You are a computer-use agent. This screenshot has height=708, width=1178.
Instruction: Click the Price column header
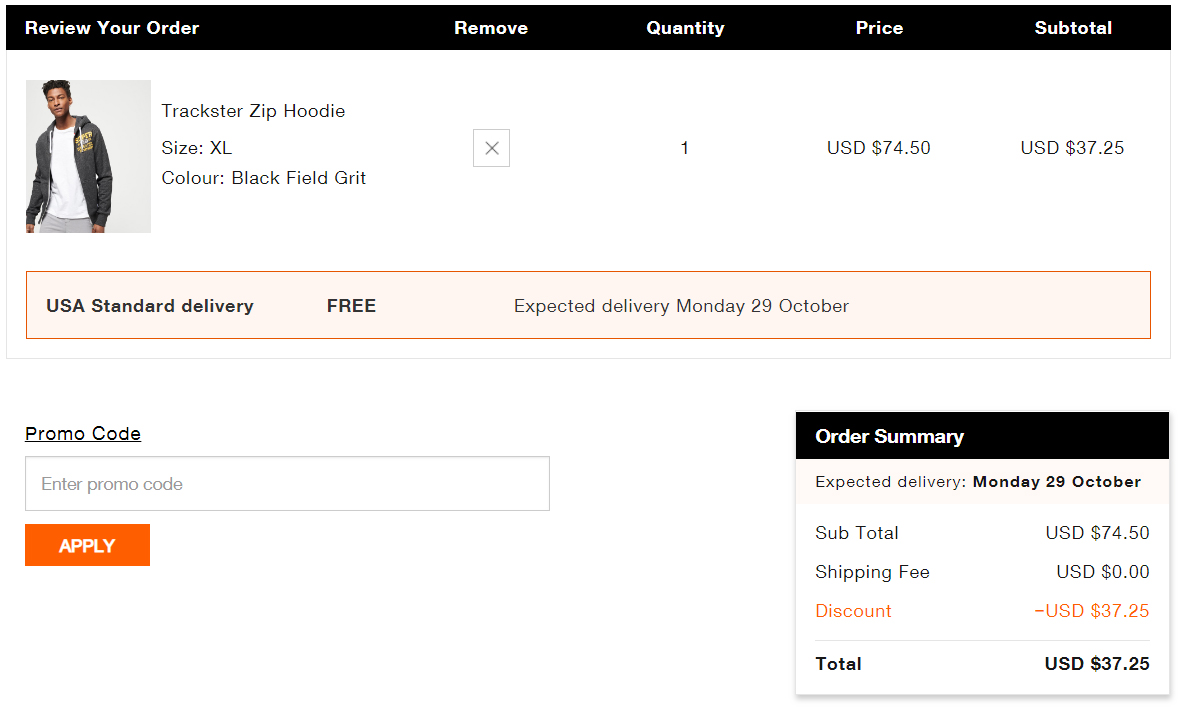point(879,28)
